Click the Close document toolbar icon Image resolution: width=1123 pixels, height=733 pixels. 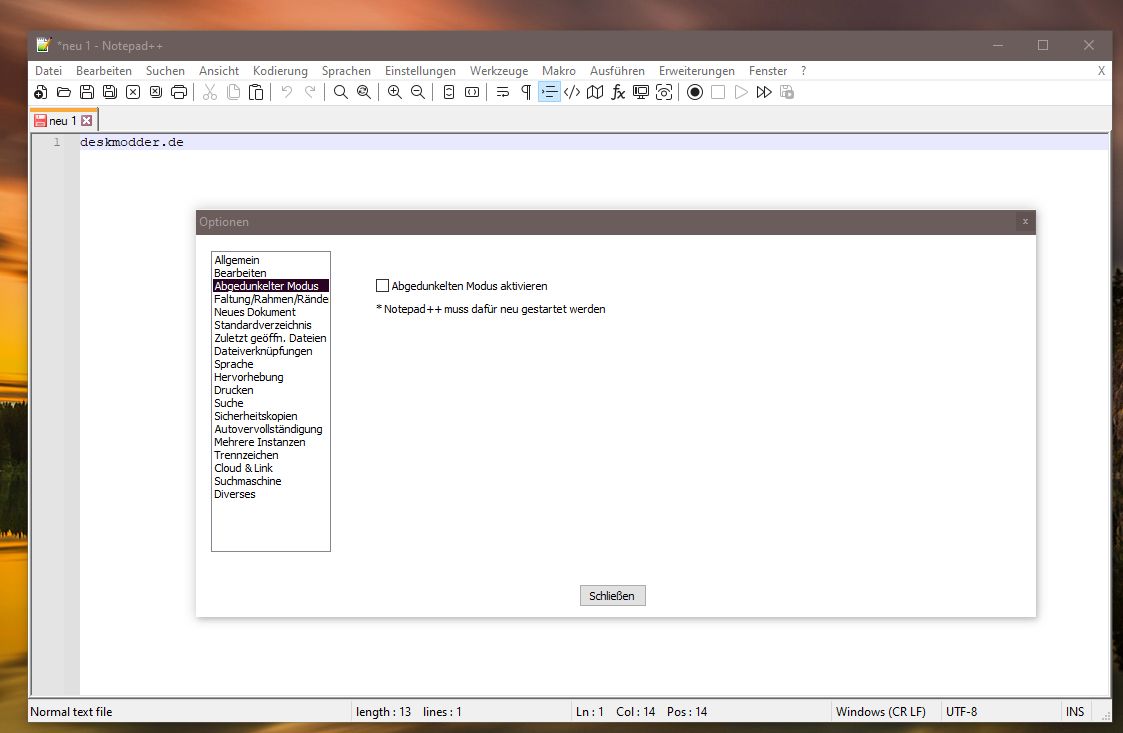(x=132, y=92)
